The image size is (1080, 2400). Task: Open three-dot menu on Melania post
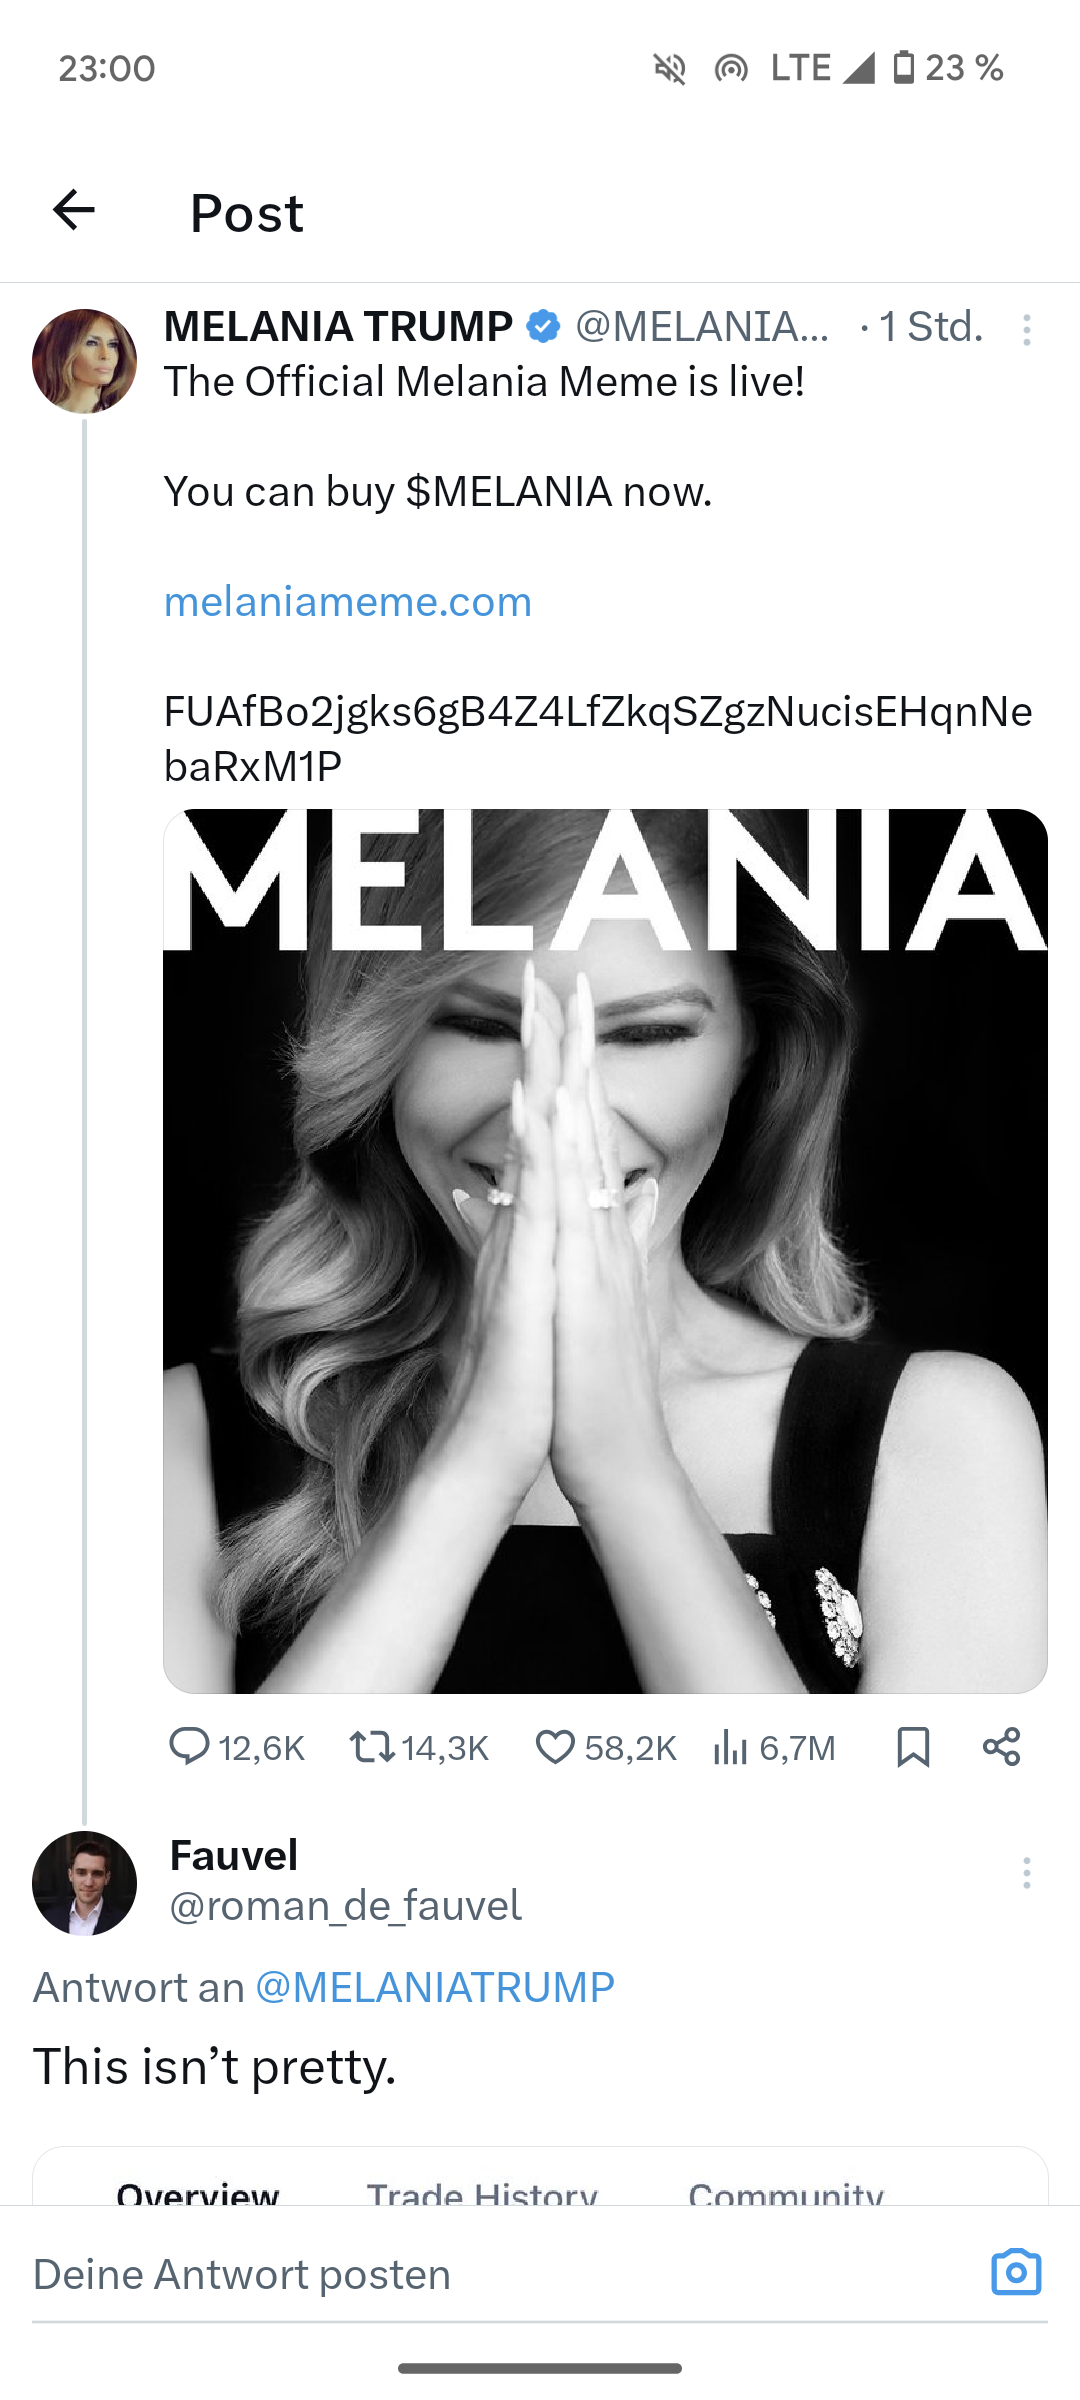(x=1026, y=329)
